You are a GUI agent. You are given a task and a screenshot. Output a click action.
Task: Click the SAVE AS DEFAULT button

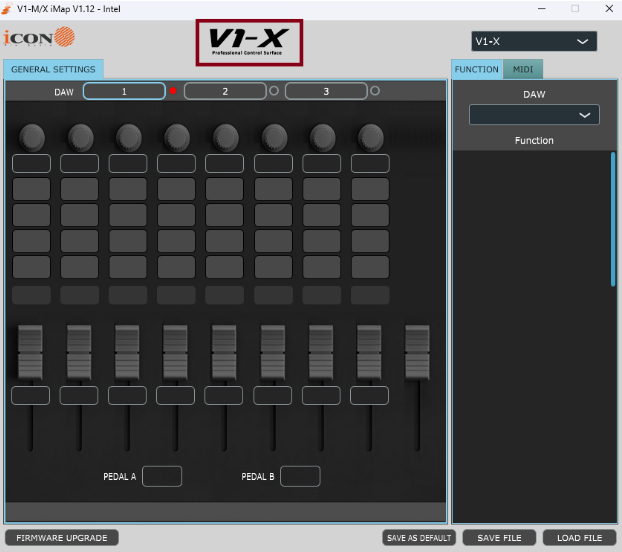[x=419, y=538]
